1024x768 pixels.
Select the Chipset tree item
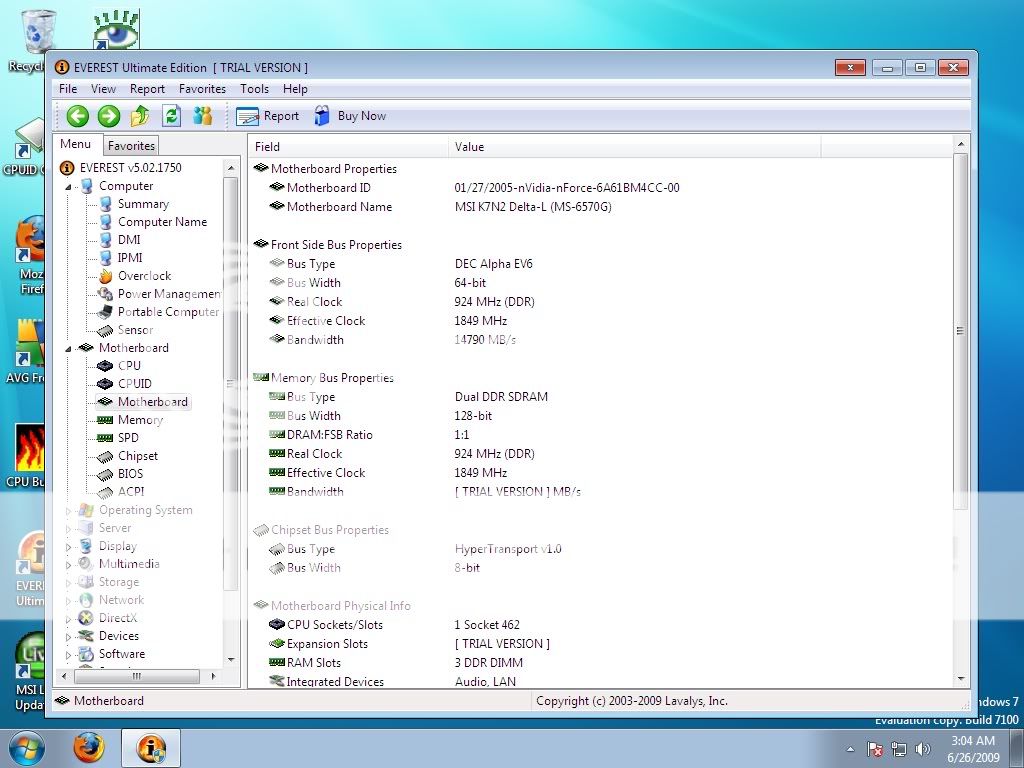(137, 456)
